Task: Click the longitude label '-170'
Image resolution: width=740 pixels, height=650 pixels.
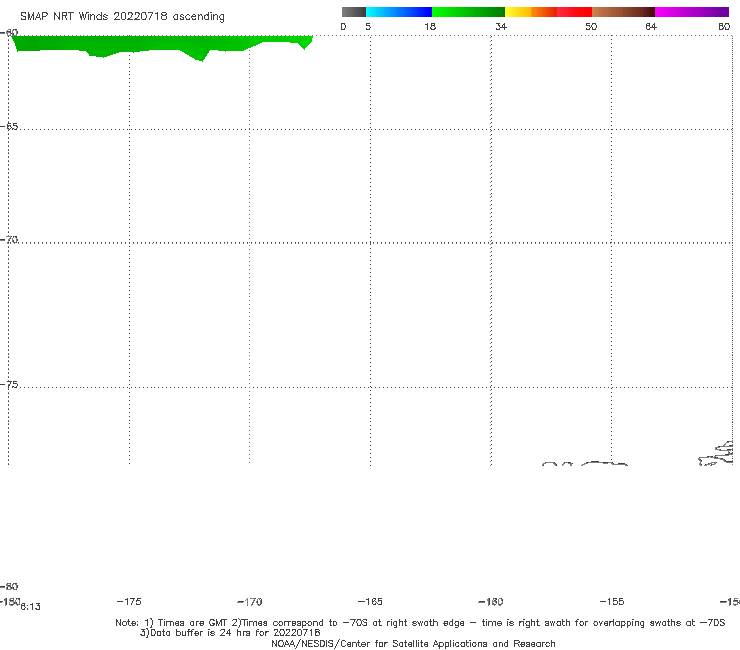Action: click(250, 601)
